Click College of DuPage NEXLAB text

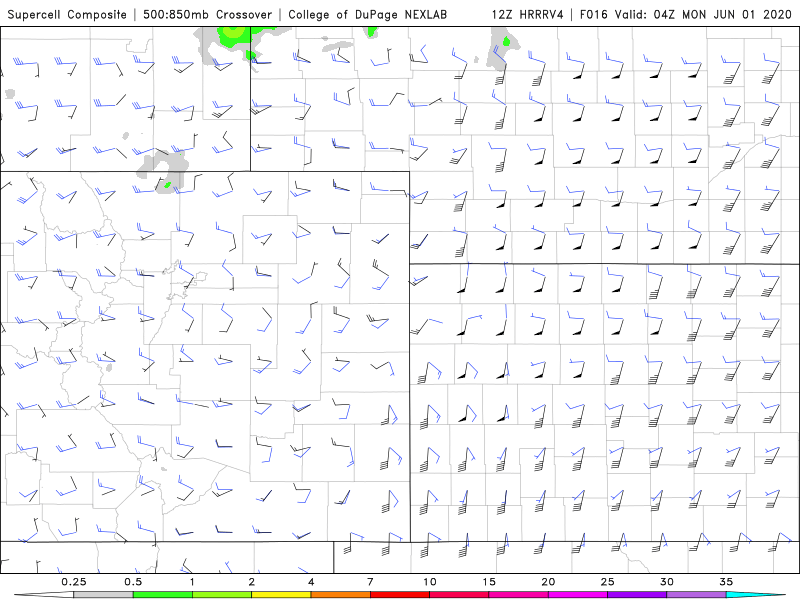click(367, 14)
